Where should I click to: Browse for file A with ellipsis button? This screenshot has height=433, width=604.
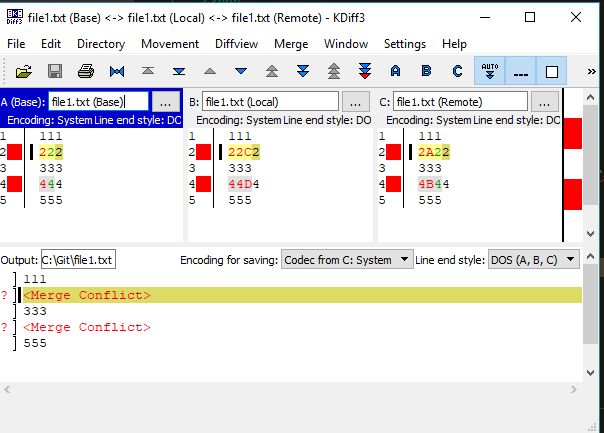[x=166, y=102]
